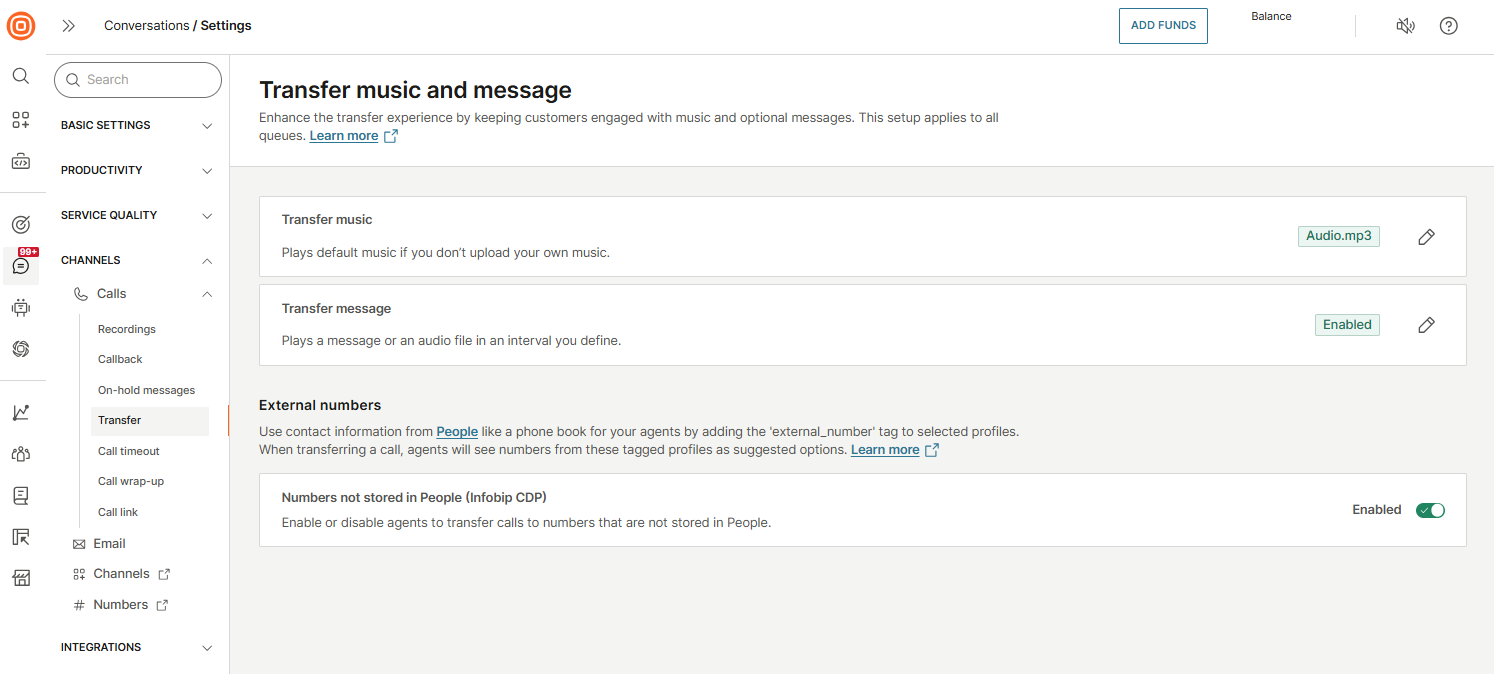Open the help question mark icon
The image size is (1494, 674).
click(1448, 26)
